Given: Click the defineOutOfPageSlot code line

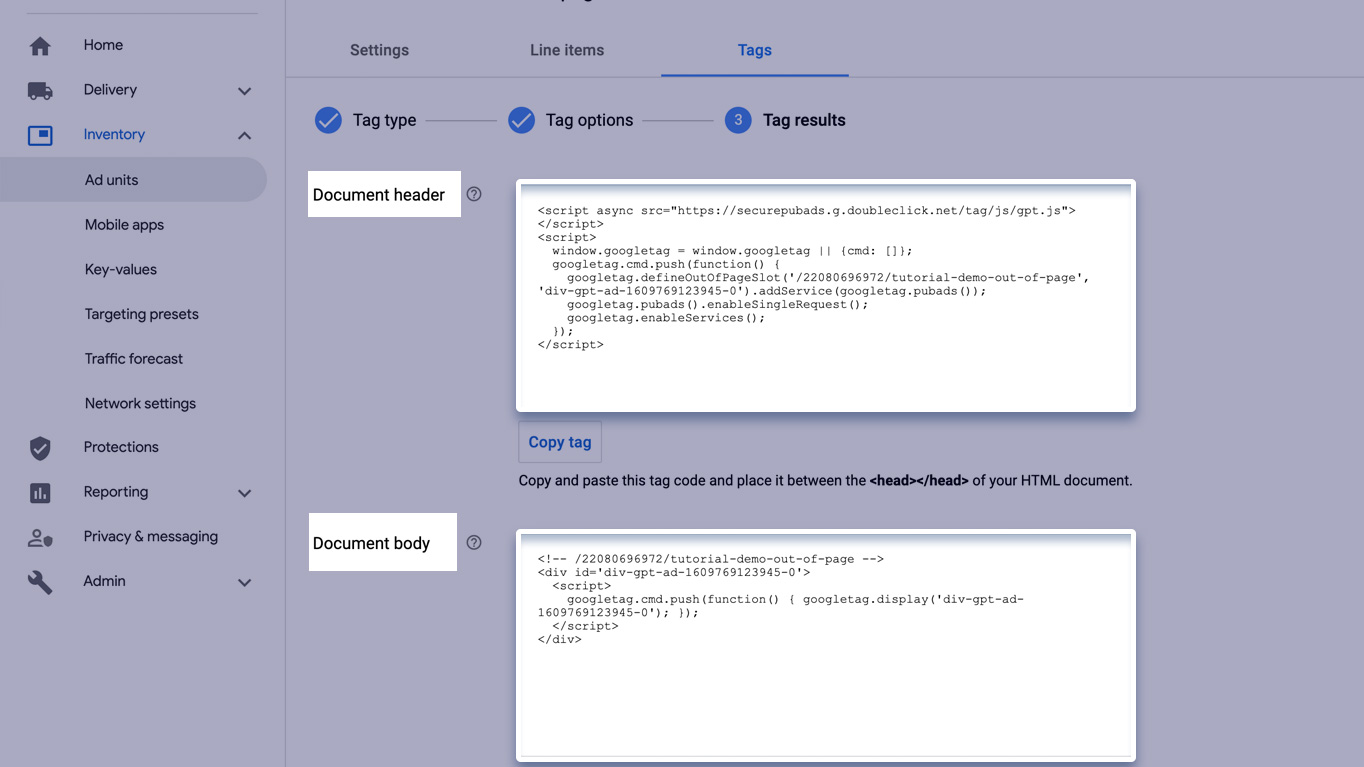Looking at the screenshot, I should click(828, 278).
